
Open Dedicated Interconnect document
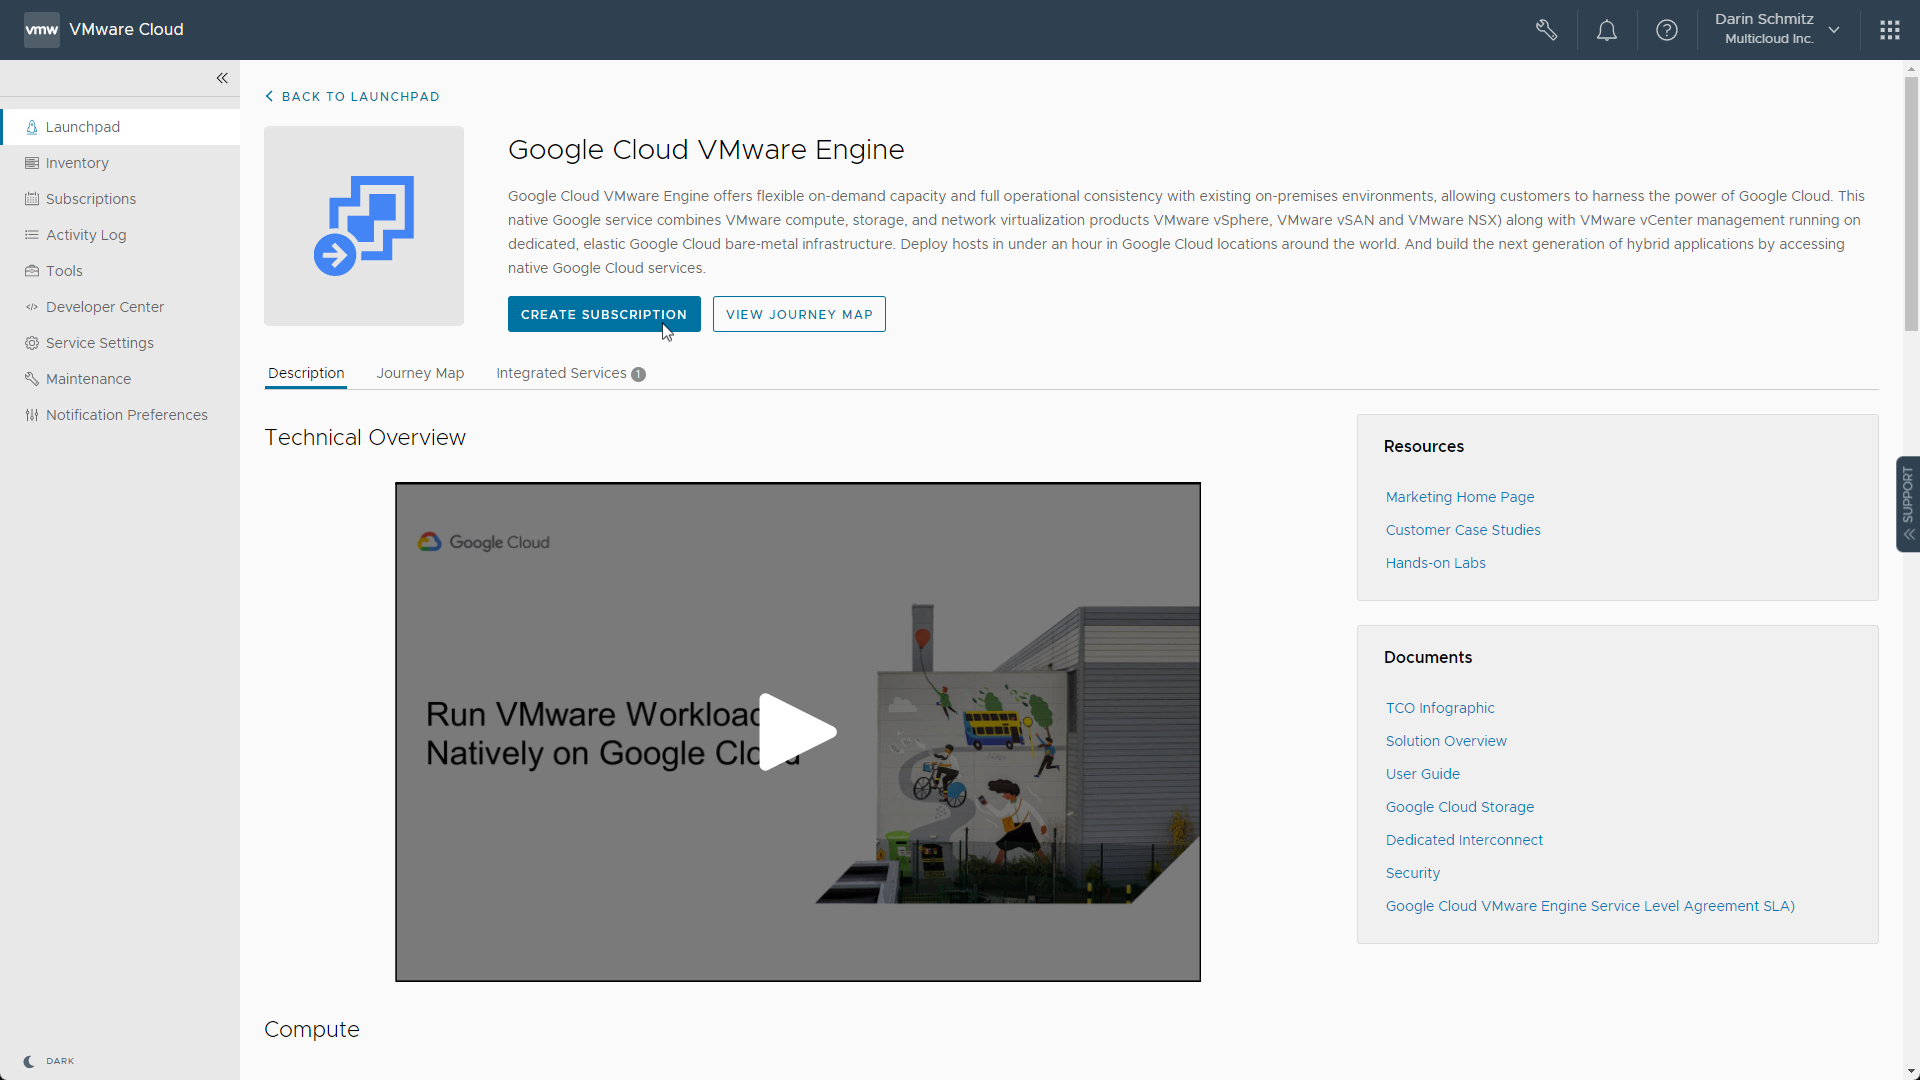pos(1464,840)
